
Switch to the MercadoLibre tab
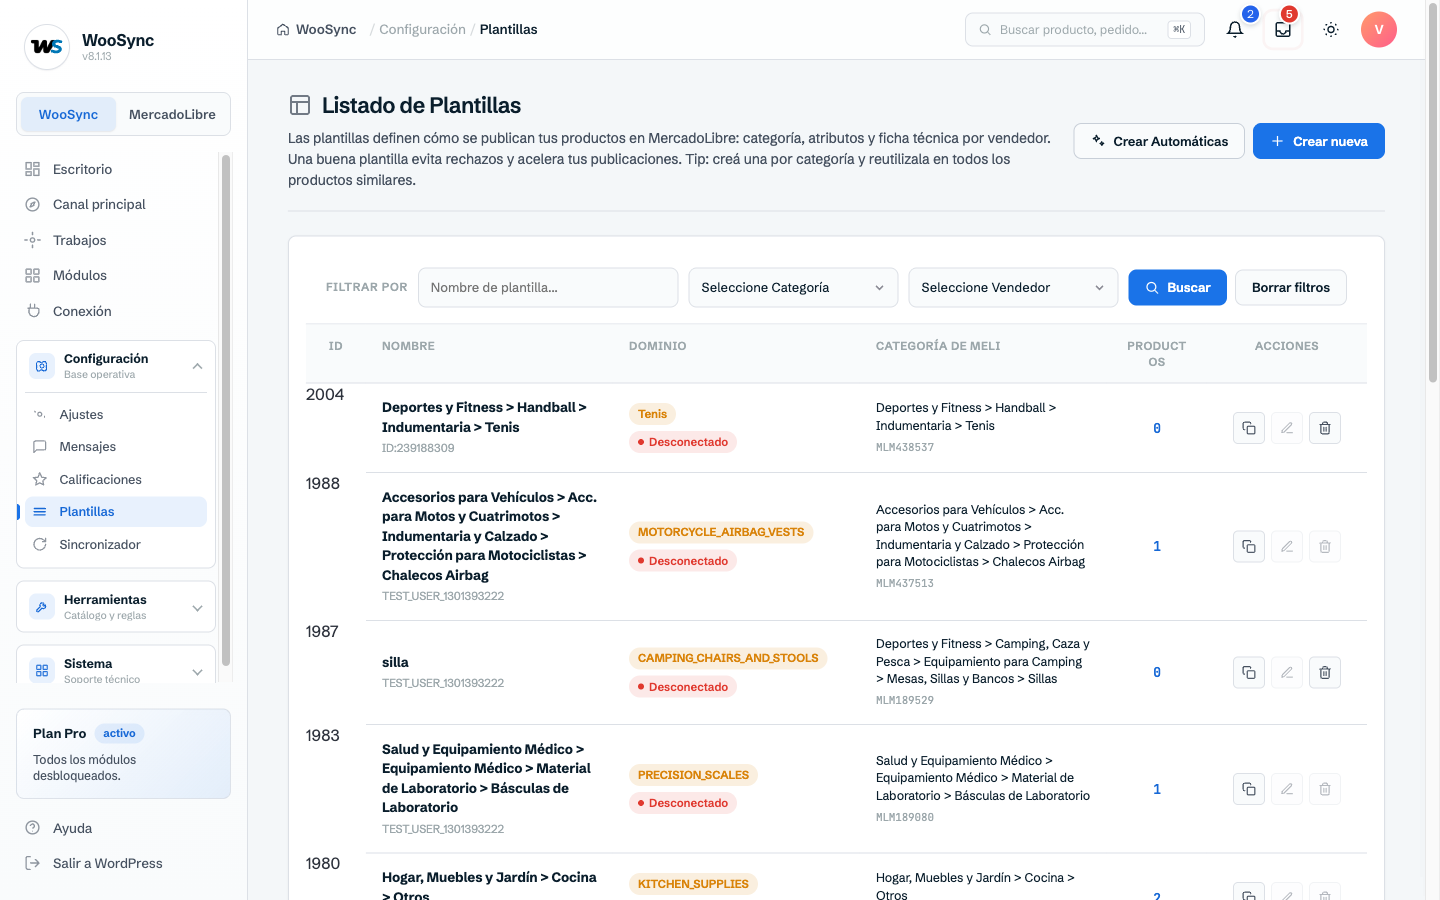pos(172,114)
